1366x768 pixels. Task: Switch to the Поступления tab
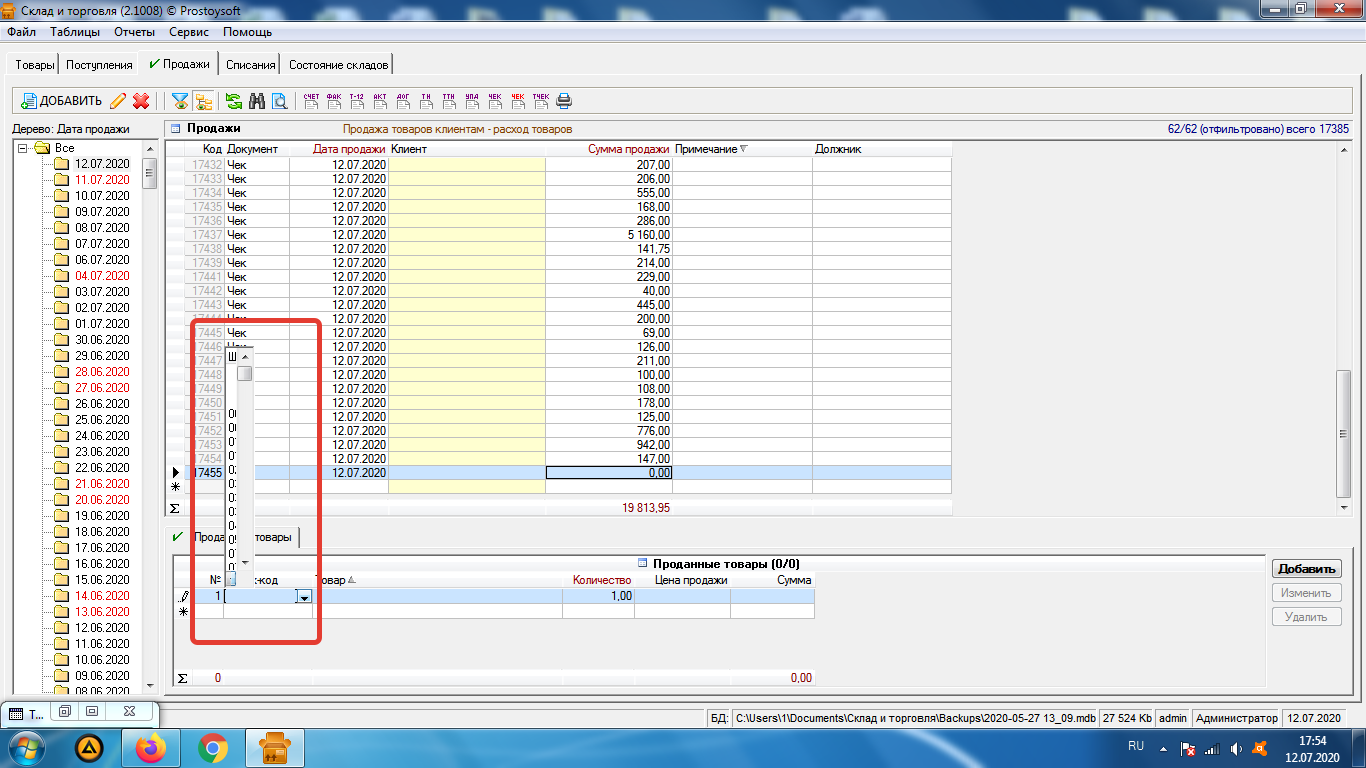point(99,65)
